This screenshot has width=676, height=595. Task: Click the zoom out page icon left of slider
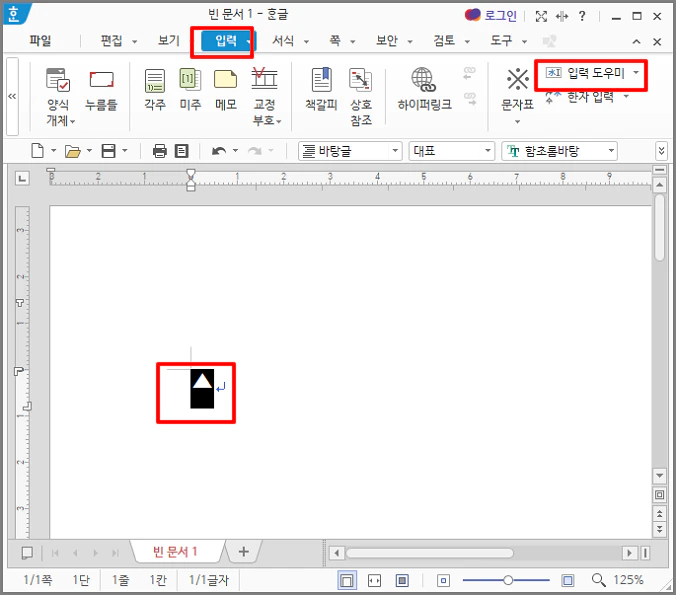point(443,581)
